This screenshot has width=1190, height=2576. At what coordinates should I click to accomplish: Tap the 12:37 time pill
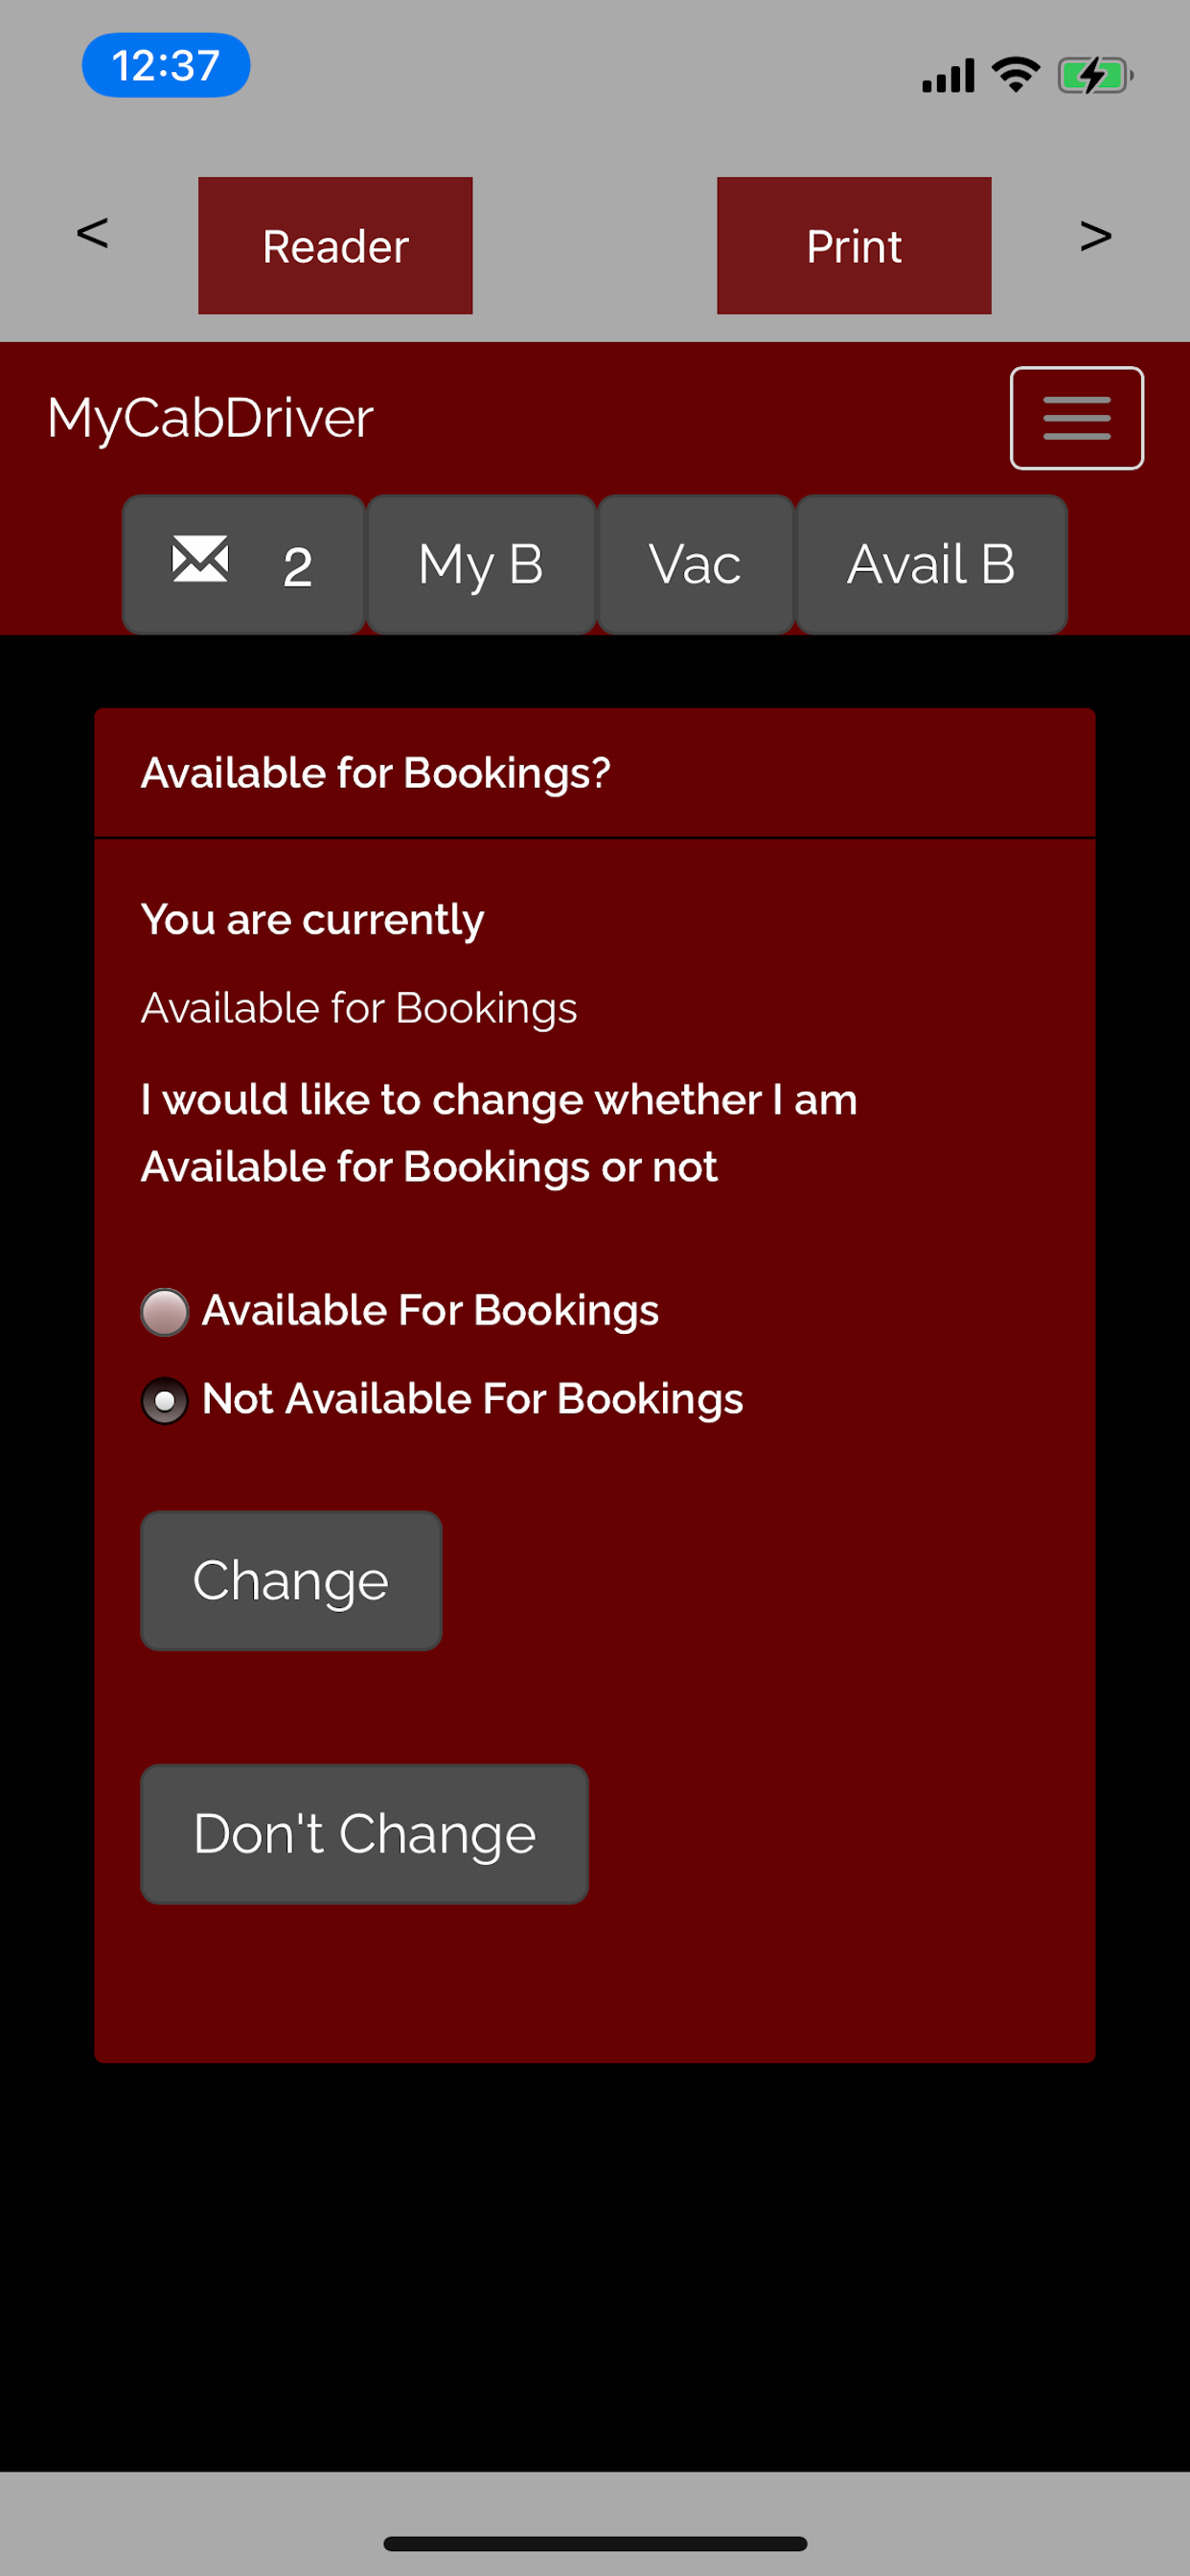pos(166,66)
